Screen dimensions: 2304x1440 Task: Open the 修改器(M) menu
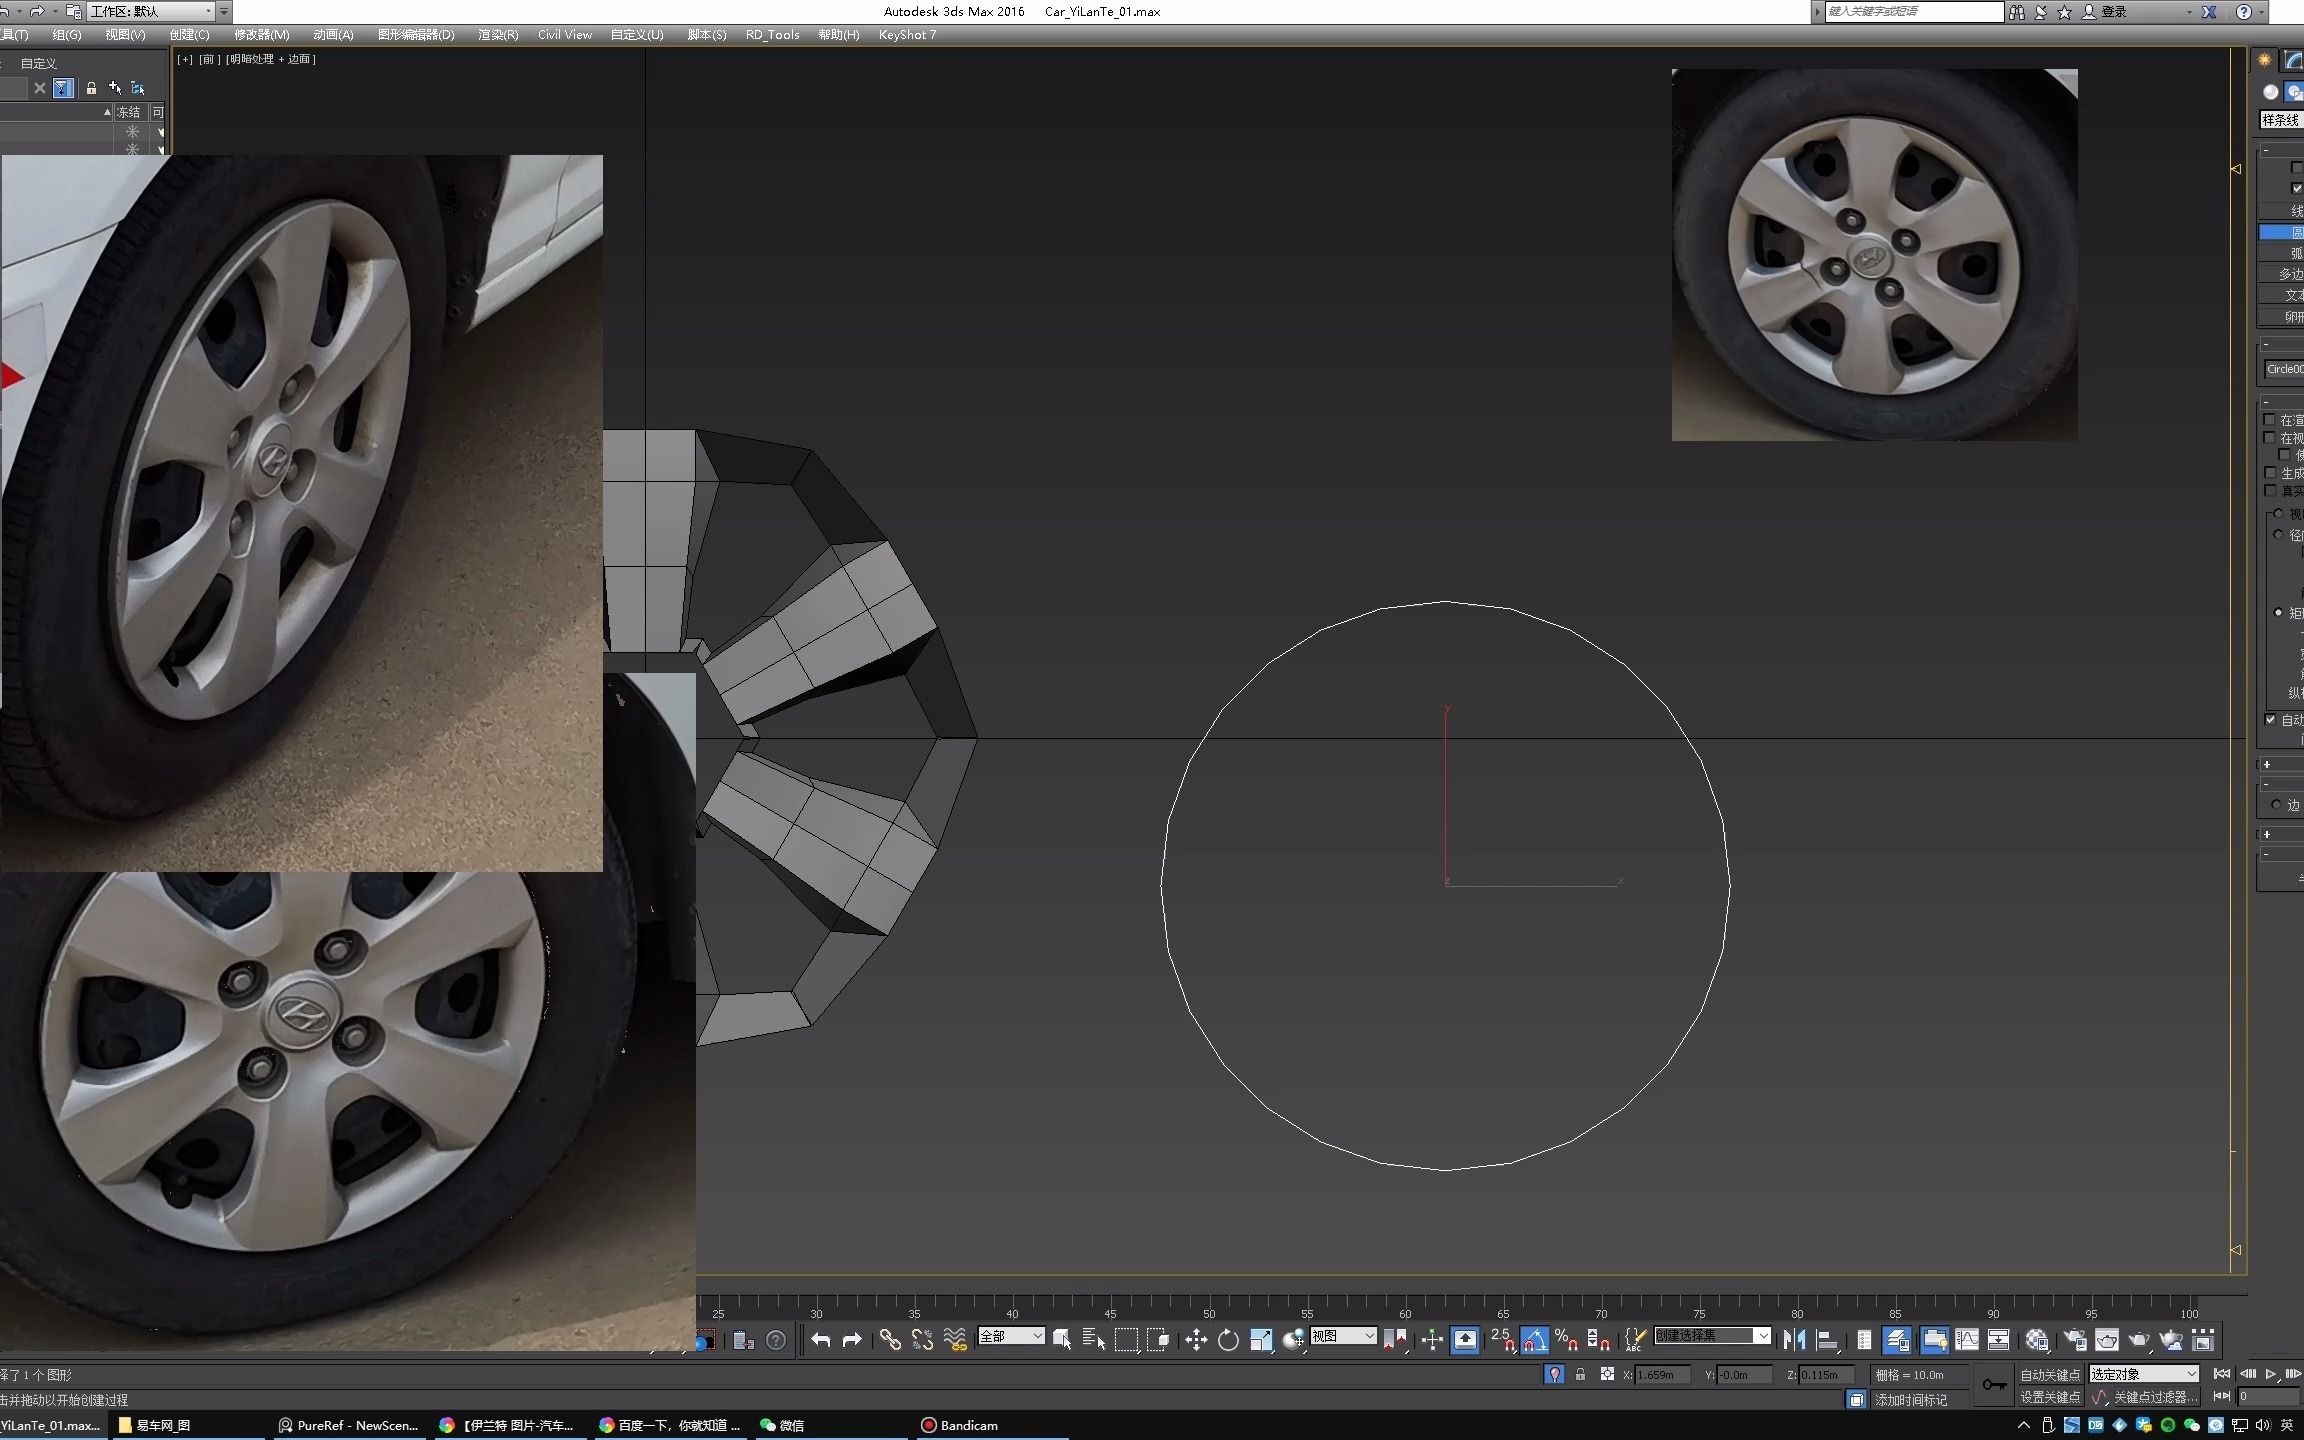click(261, 34)
